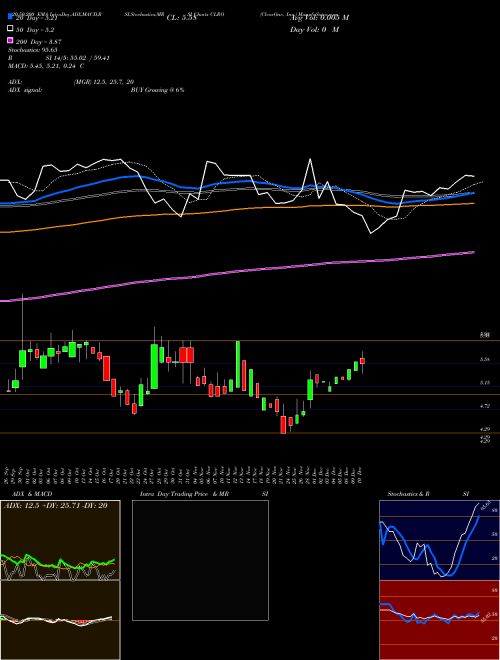Click the orange moving average line
This screenshot has height=660, width=500.
236,210
